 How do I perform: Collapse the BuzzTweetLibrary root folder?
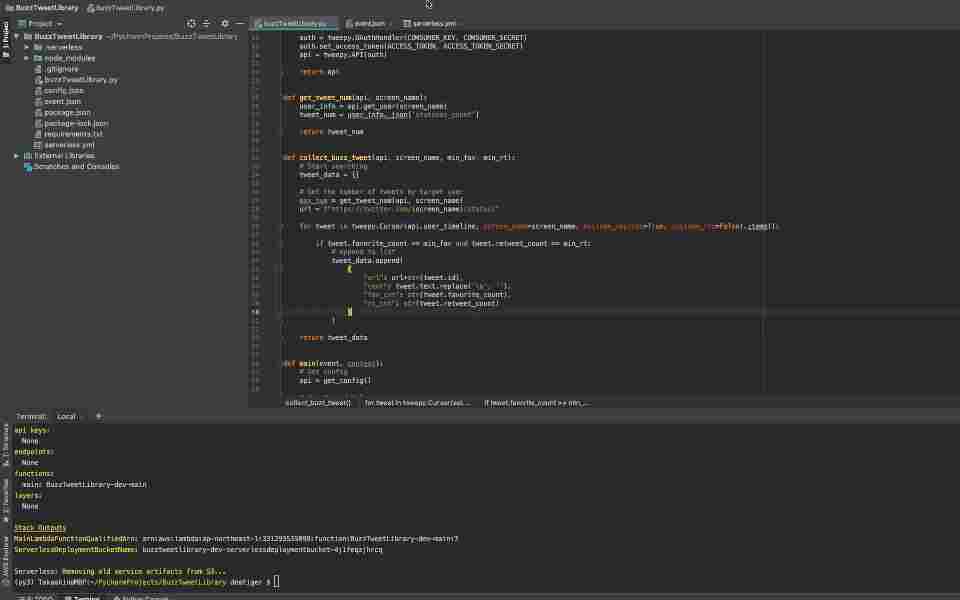[x=17, y=37]
